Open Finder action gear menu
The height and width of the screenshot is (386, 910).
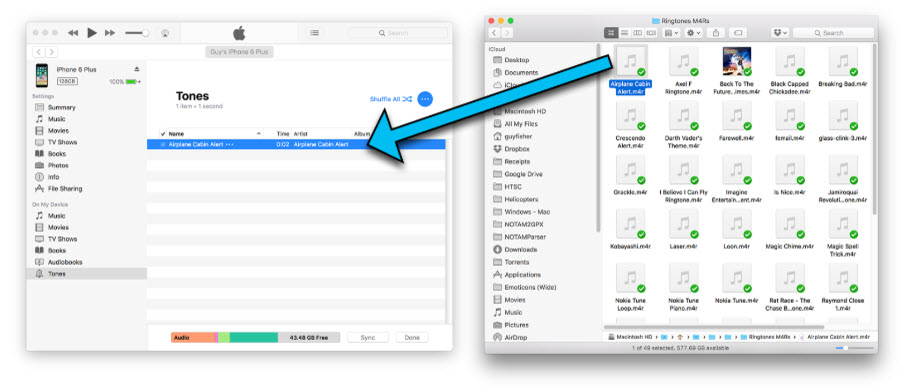[x=694, y=33]
